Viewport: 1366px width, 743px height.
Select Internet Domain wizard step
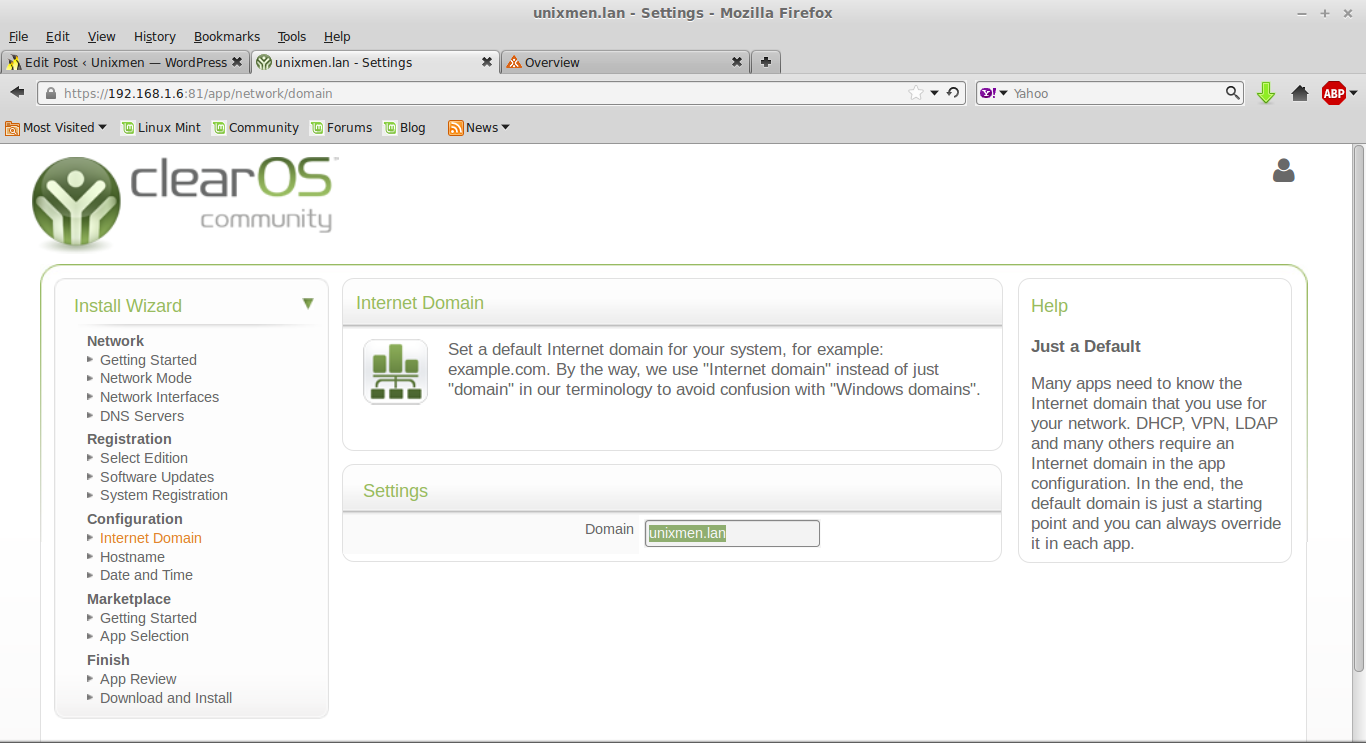point(151,538)
